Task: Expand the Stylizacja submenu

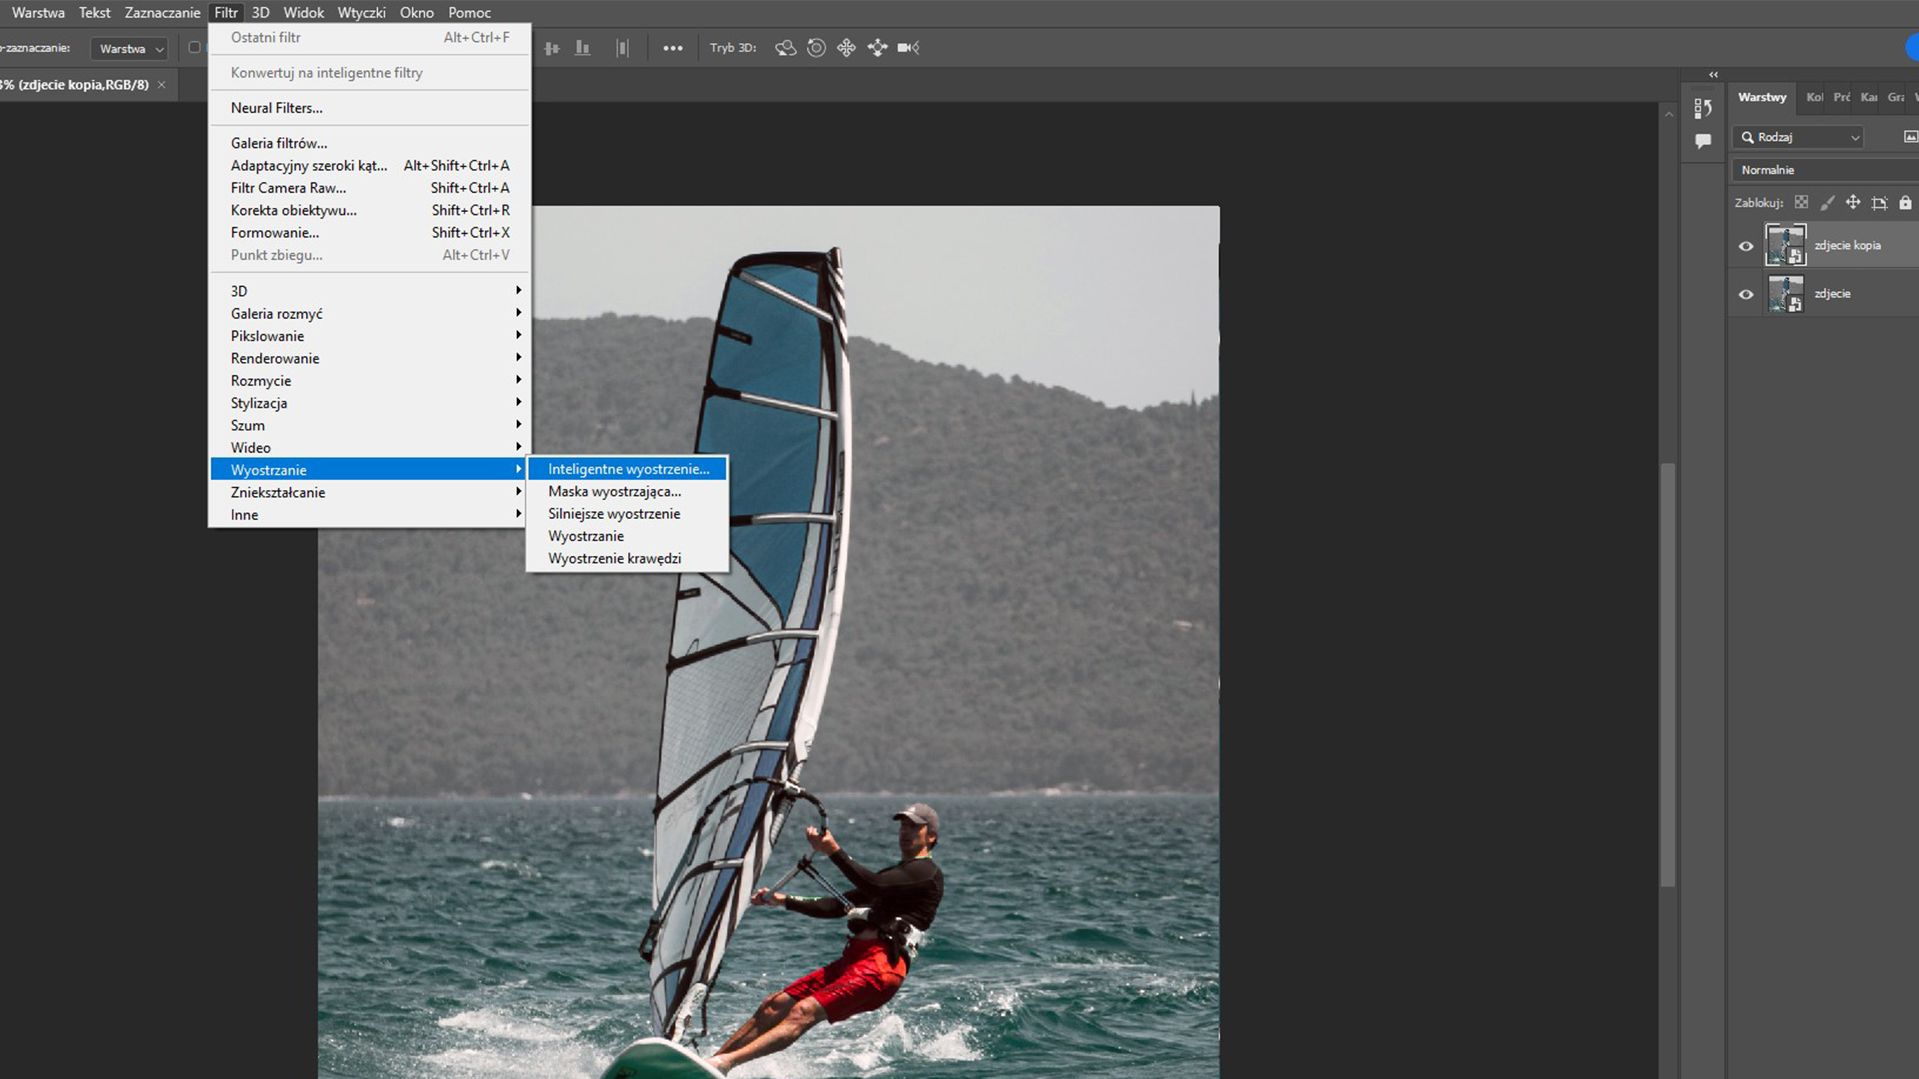Action: pos(369,403)
